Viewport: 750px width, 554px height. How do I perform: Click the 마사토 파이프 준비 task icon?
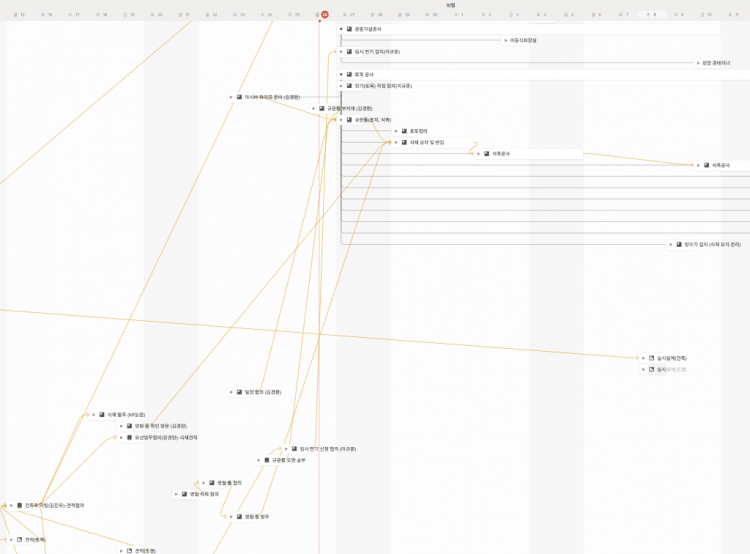(239, 97)
